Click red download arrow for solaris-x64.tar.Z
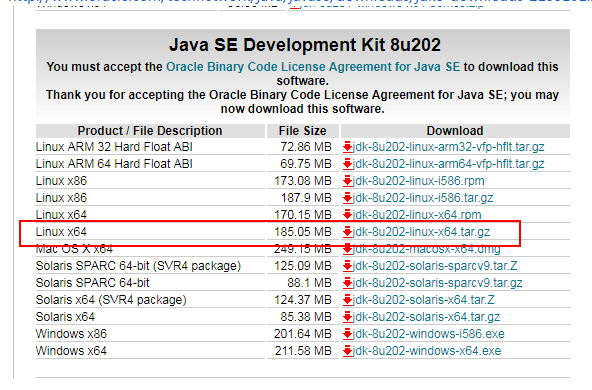This screenshot has height=390, width=592. [x=347, y=300]
